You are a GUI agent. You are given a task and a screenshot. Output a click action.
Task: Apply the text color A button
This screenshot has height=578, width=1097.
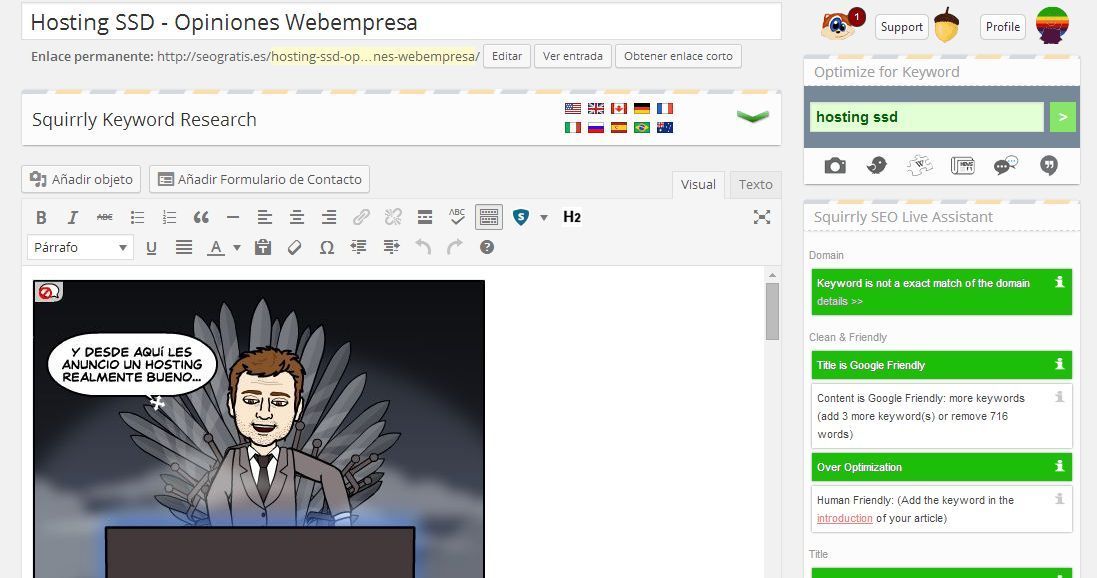pyautogui.click(x=216, y=248)
